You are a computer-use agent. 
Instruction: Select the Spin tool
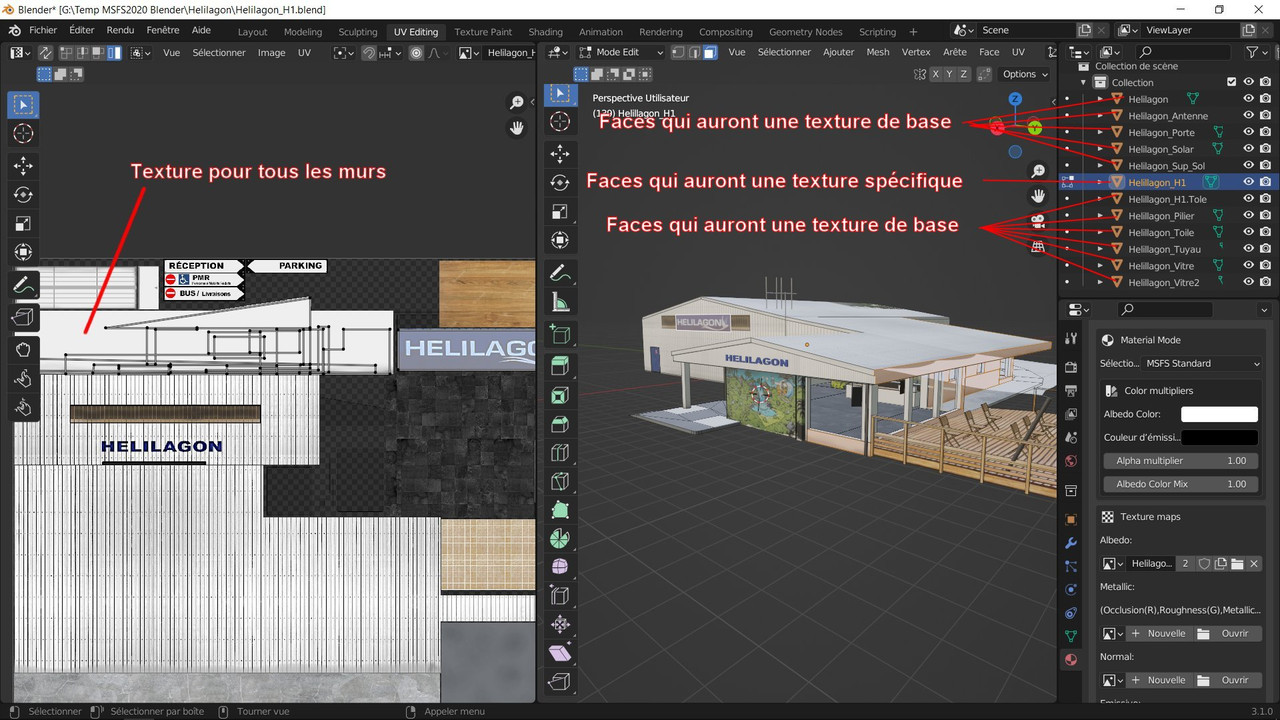tap(560, 539)
